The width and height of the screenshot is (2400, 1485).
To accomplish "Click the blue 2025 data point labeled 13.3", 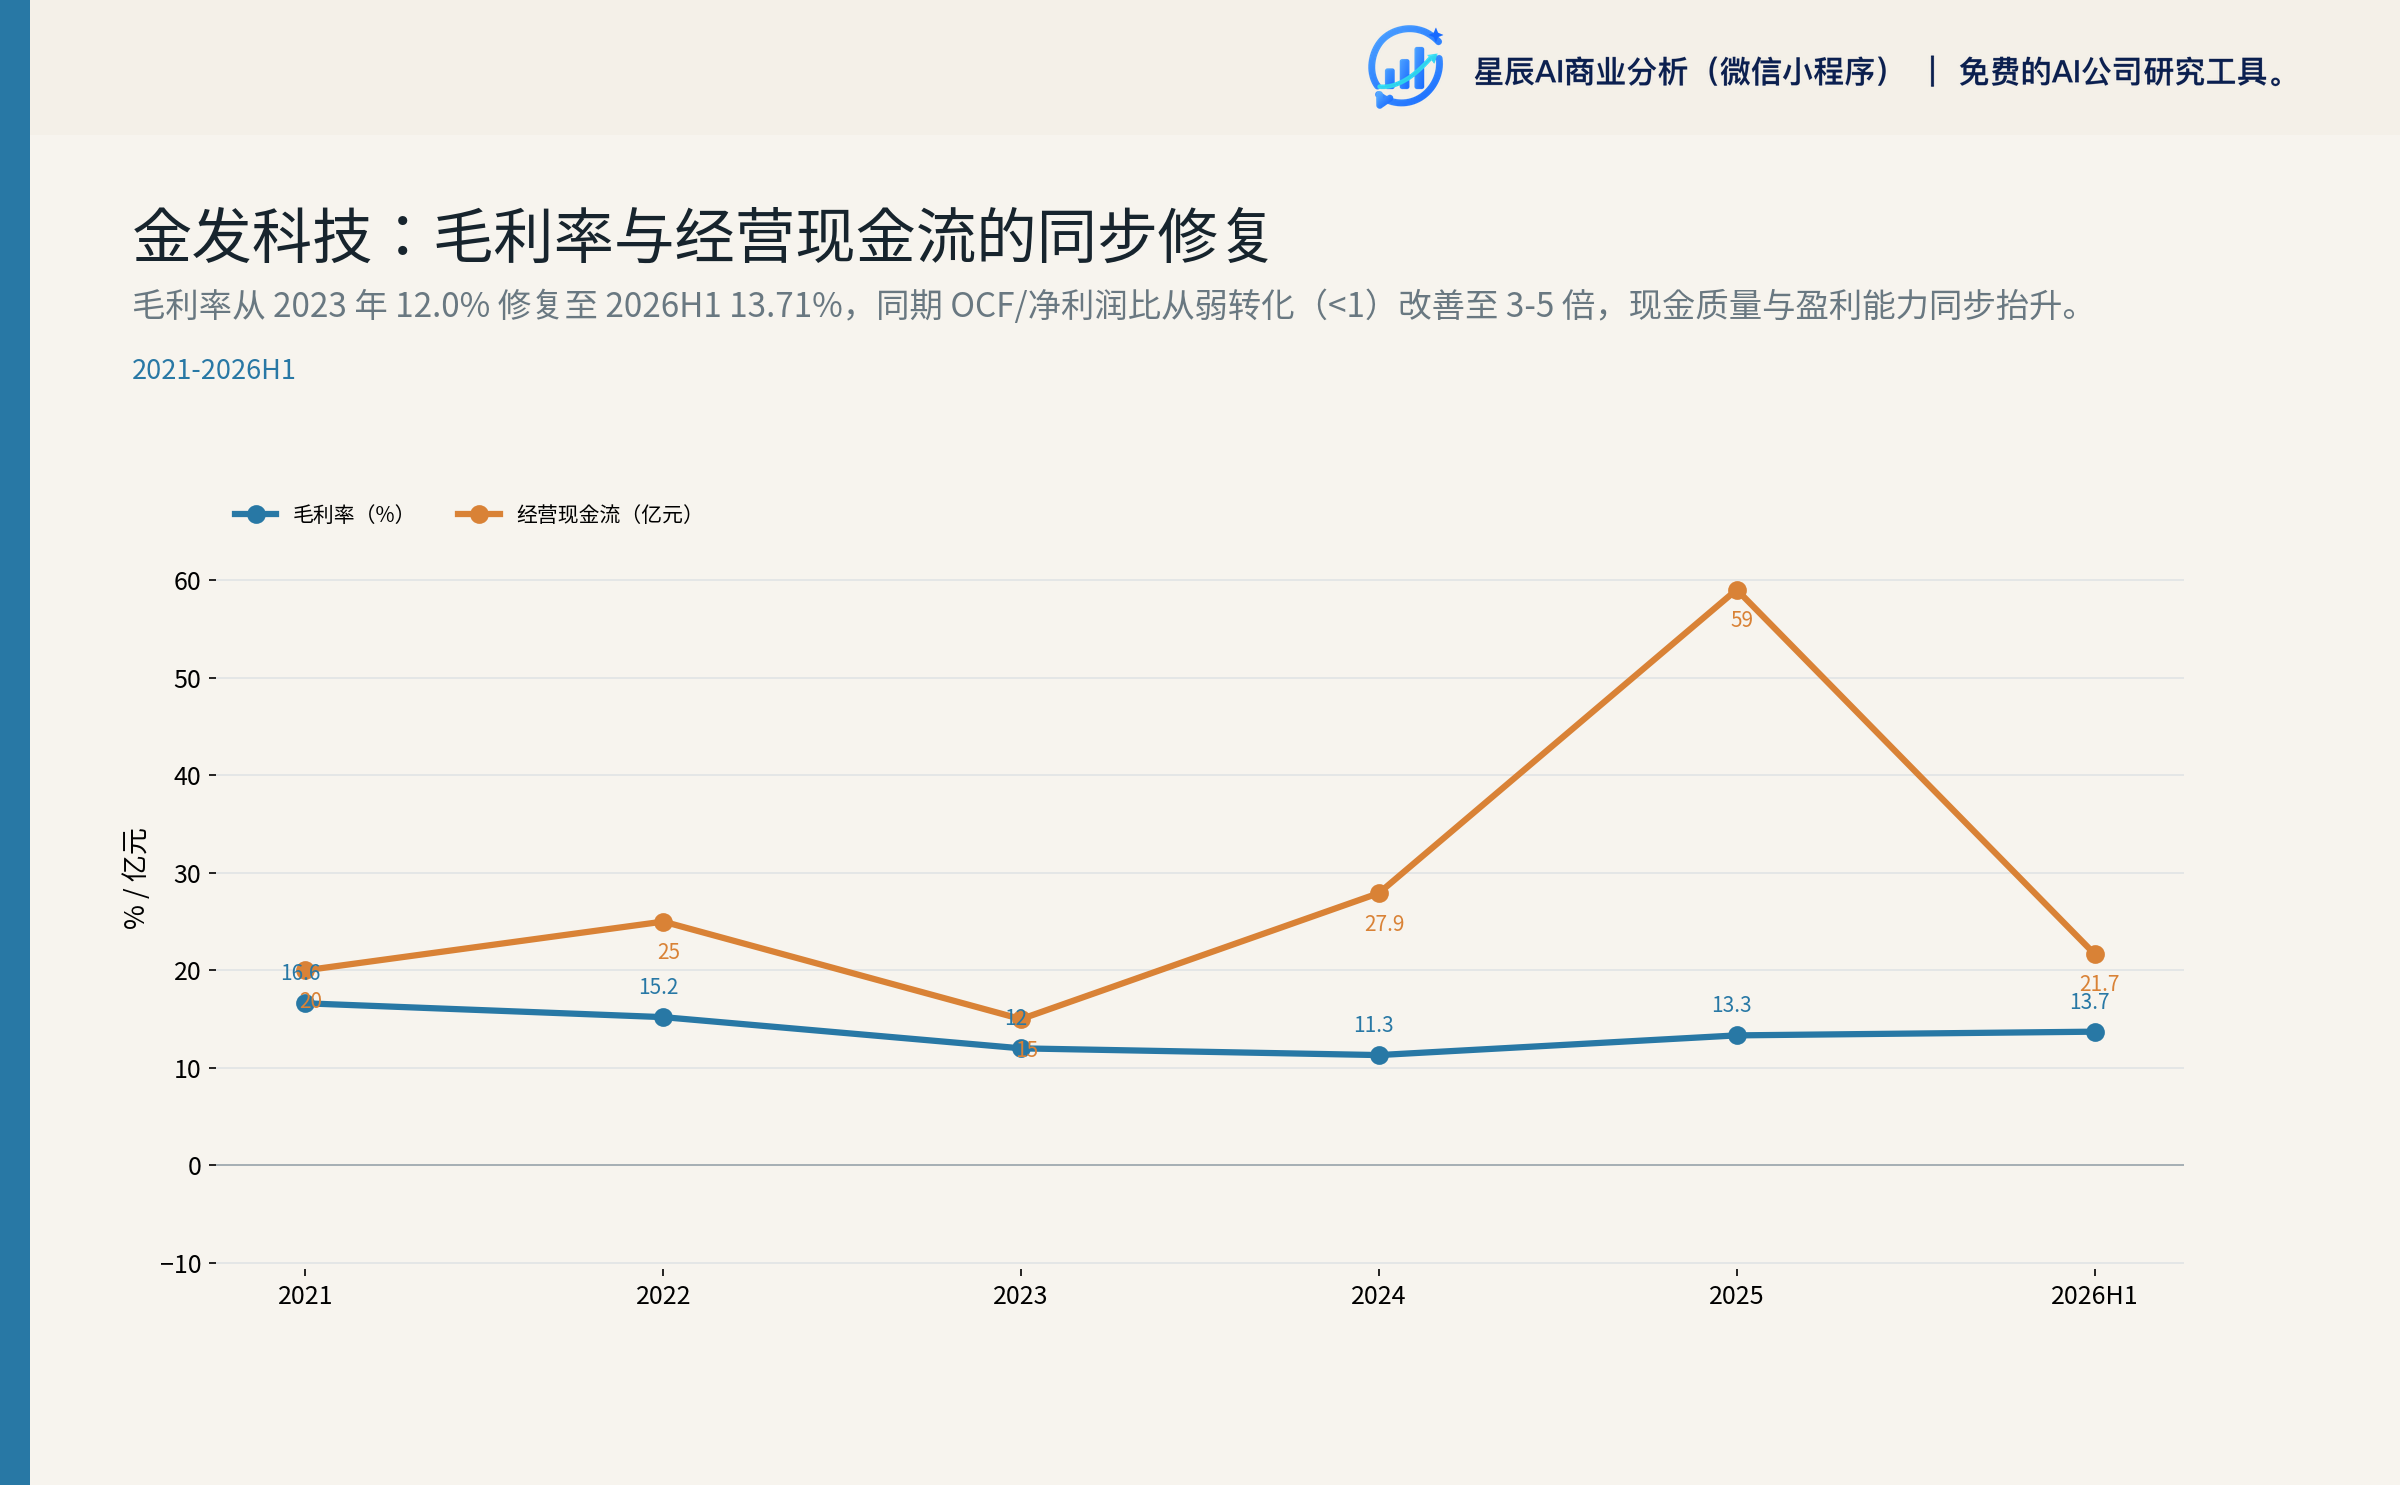I will coord(1737,1035).
